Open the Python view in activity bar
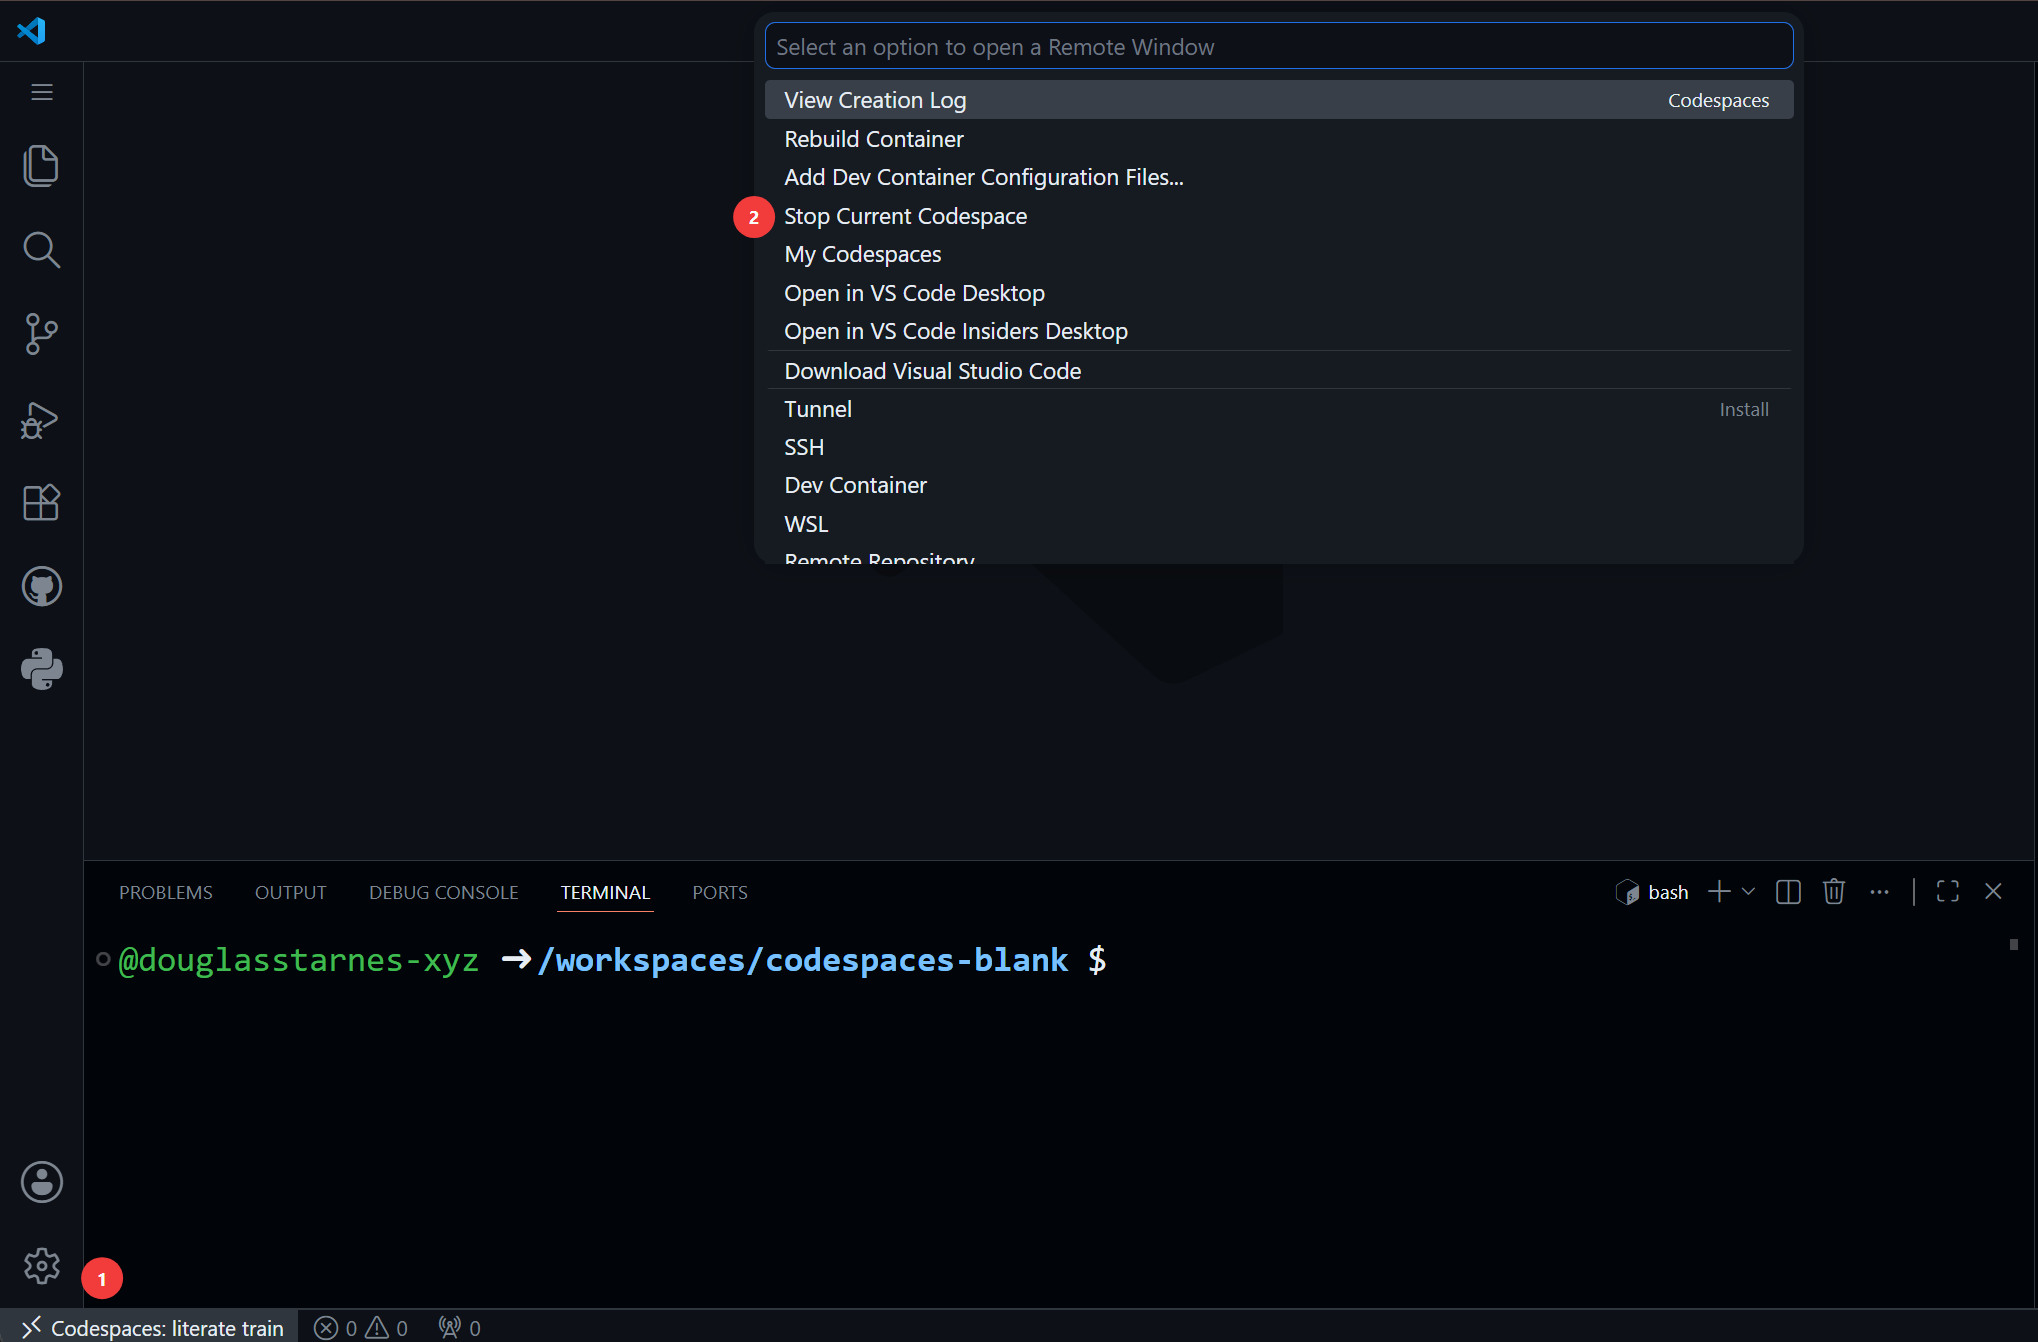Viewport: 2038px width, 1342px height. pyautogui.click(x=41, y=669)
